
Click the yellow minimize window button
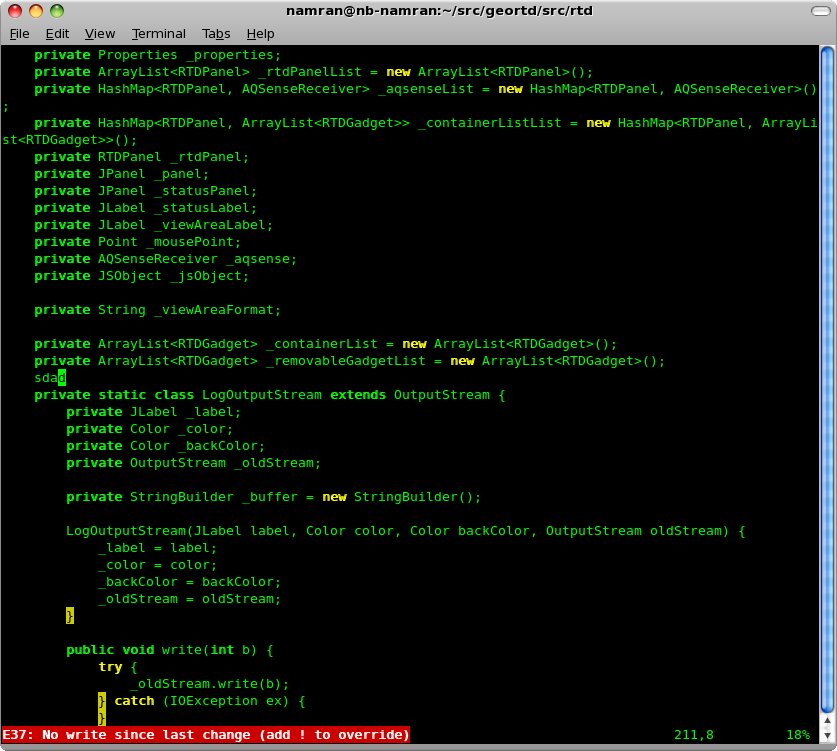36,11
